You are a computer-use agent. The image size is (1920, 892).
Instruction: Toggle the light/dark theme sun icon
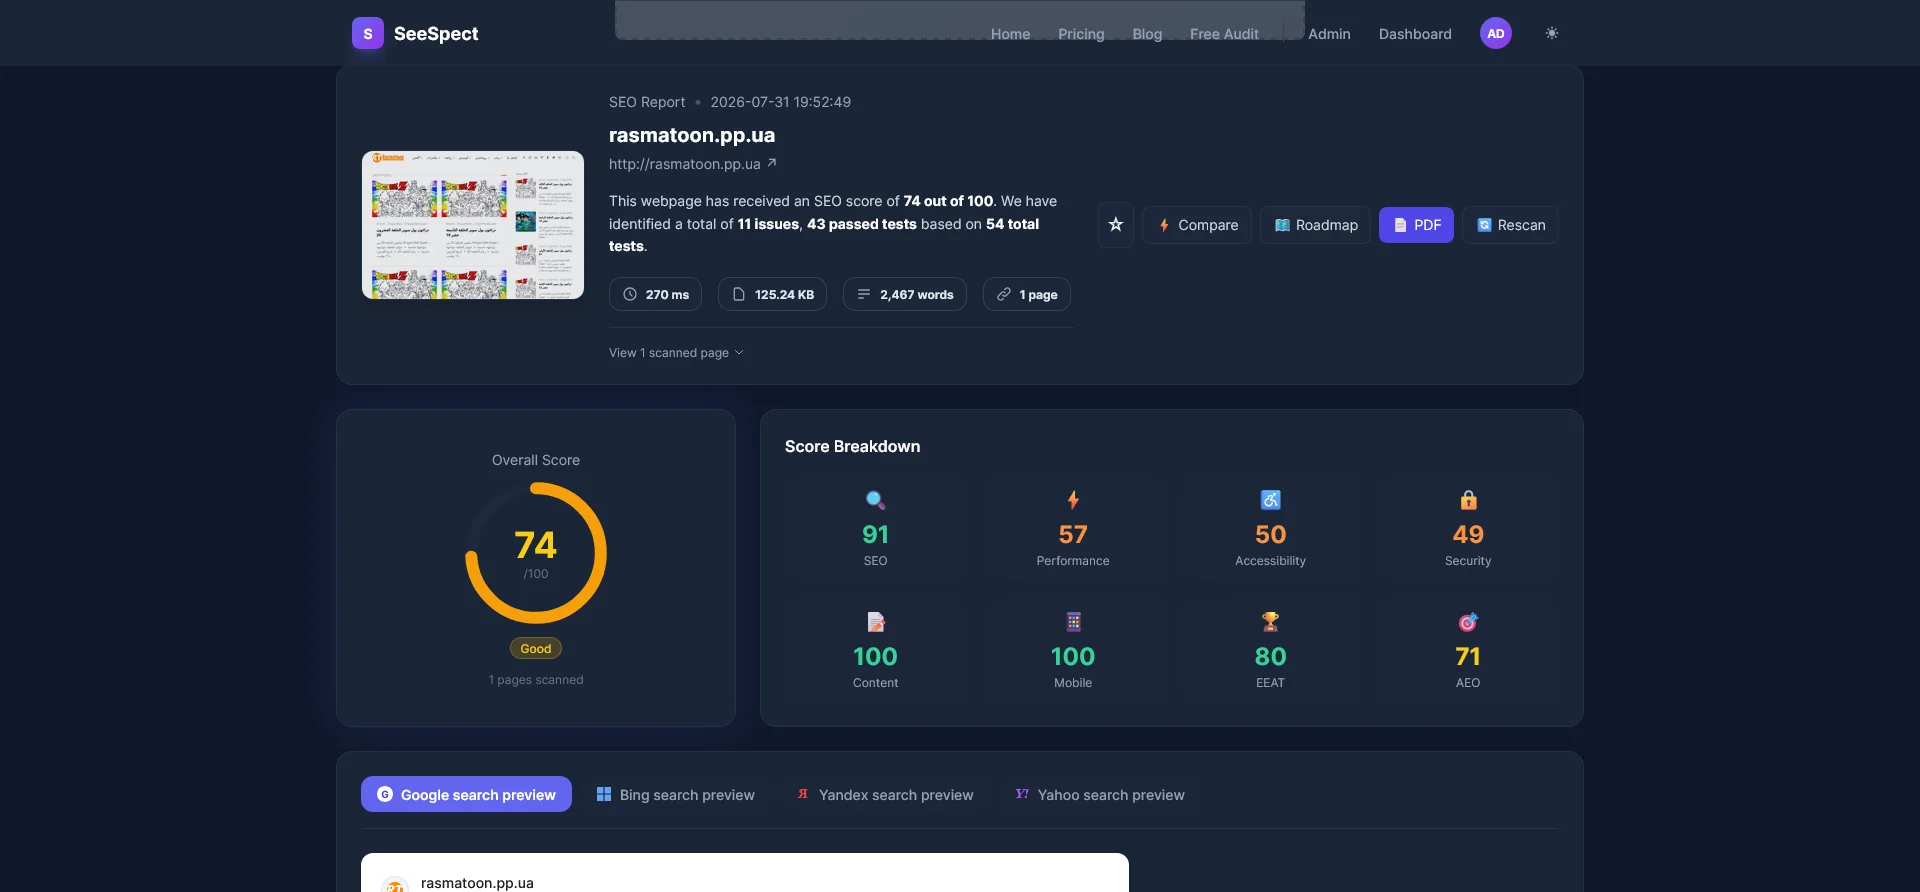(1552, 33)
